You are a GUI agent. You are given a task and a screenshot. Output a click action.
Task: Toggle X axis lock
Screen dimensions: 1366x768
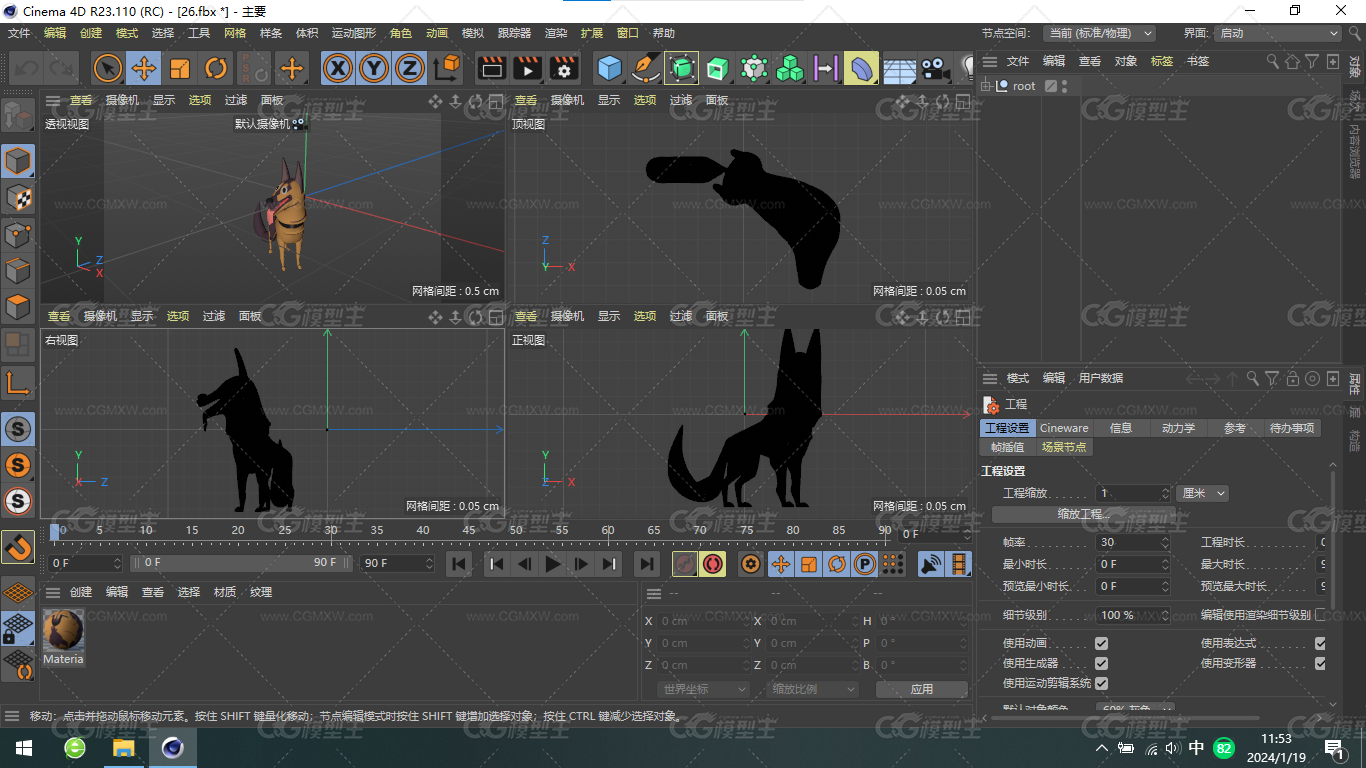pos(339,68)
